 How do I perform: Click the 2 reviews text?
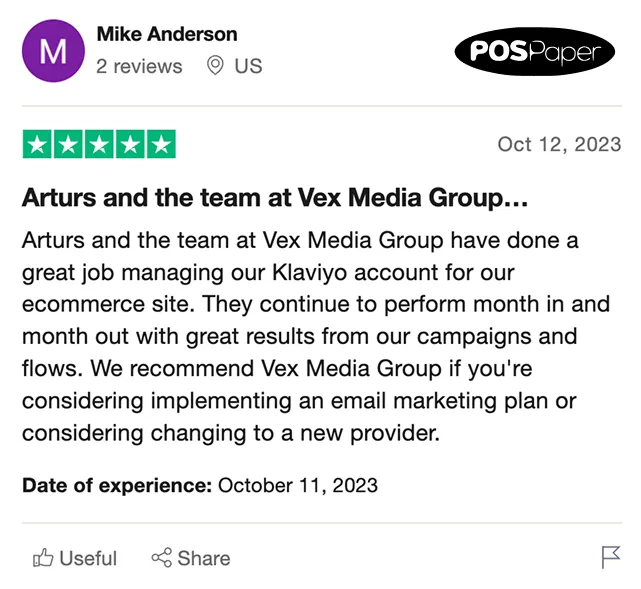tap(139, 66)
